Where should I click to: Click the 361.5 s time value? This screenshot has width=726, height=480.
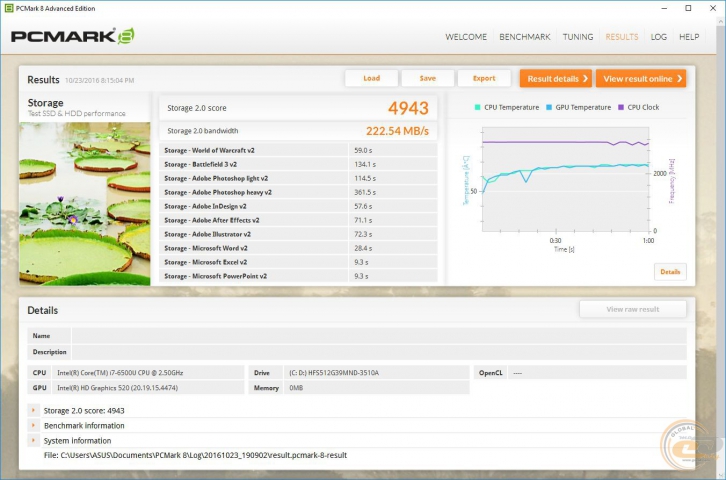point(365,192)
